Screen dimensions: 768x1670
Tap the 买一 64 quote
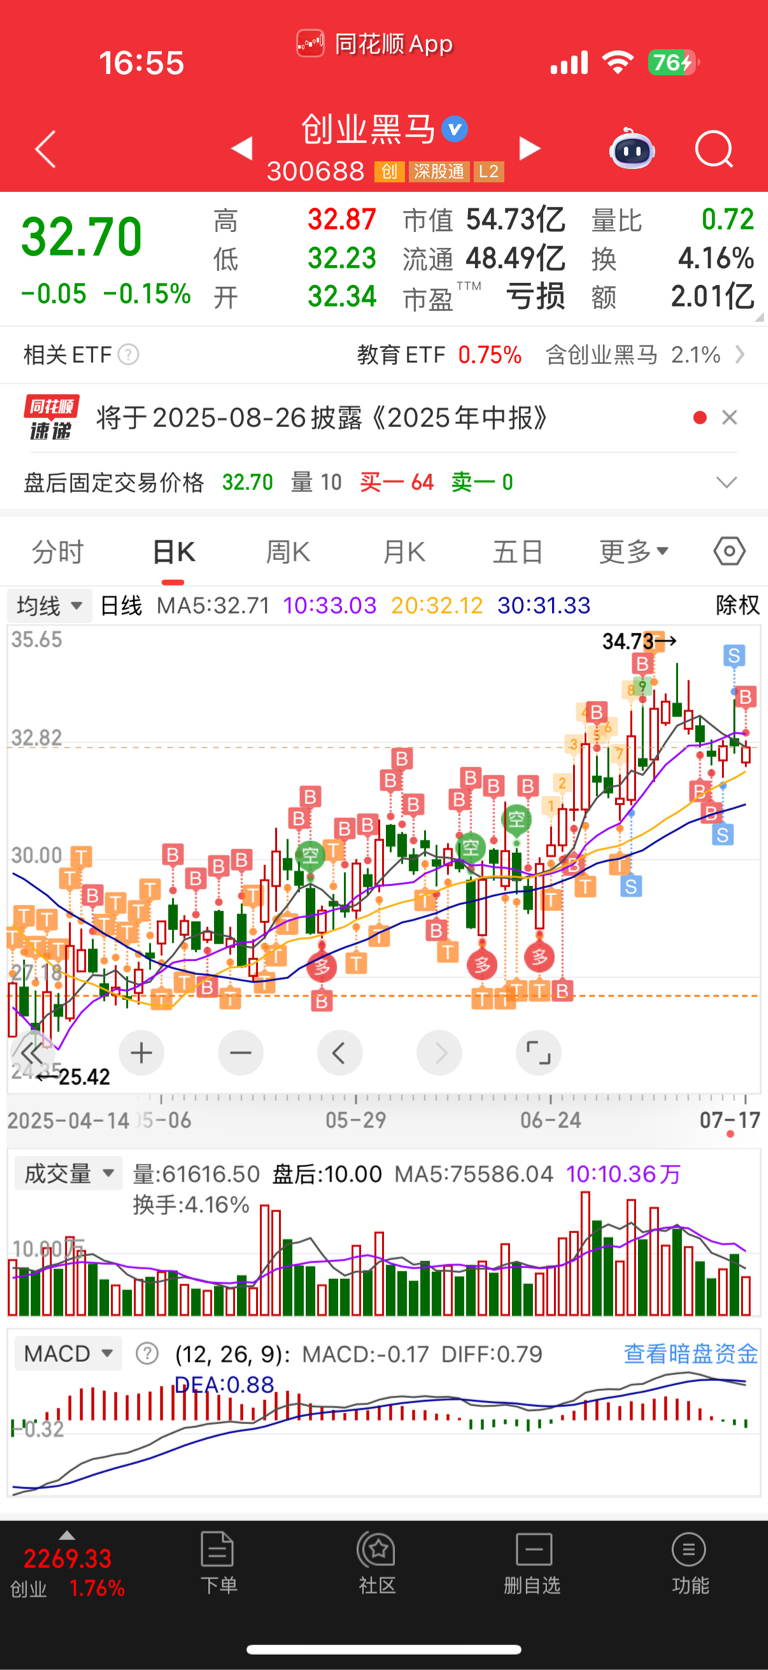click(397, 483)
